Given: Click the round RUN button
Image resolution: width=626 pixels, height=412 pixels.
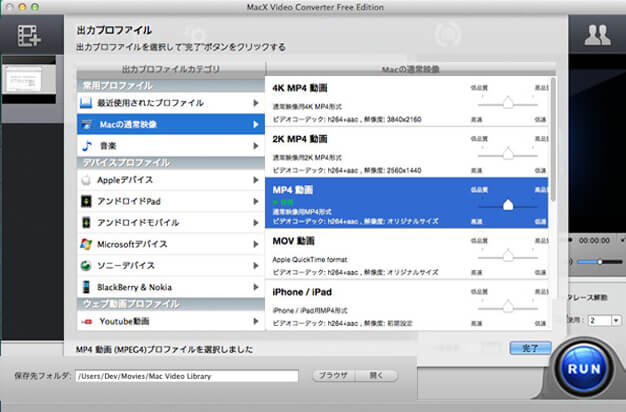Looking at the screenshot, I should 583,368.
